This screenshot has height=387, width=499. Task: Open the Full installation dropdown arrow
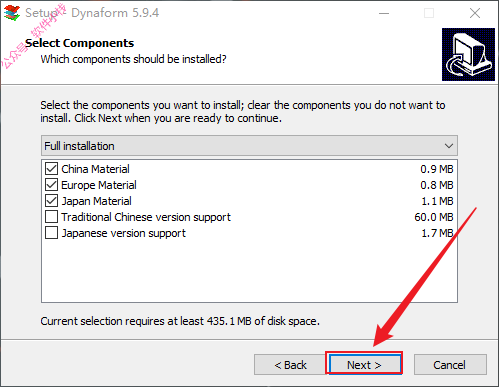[449, 146]
